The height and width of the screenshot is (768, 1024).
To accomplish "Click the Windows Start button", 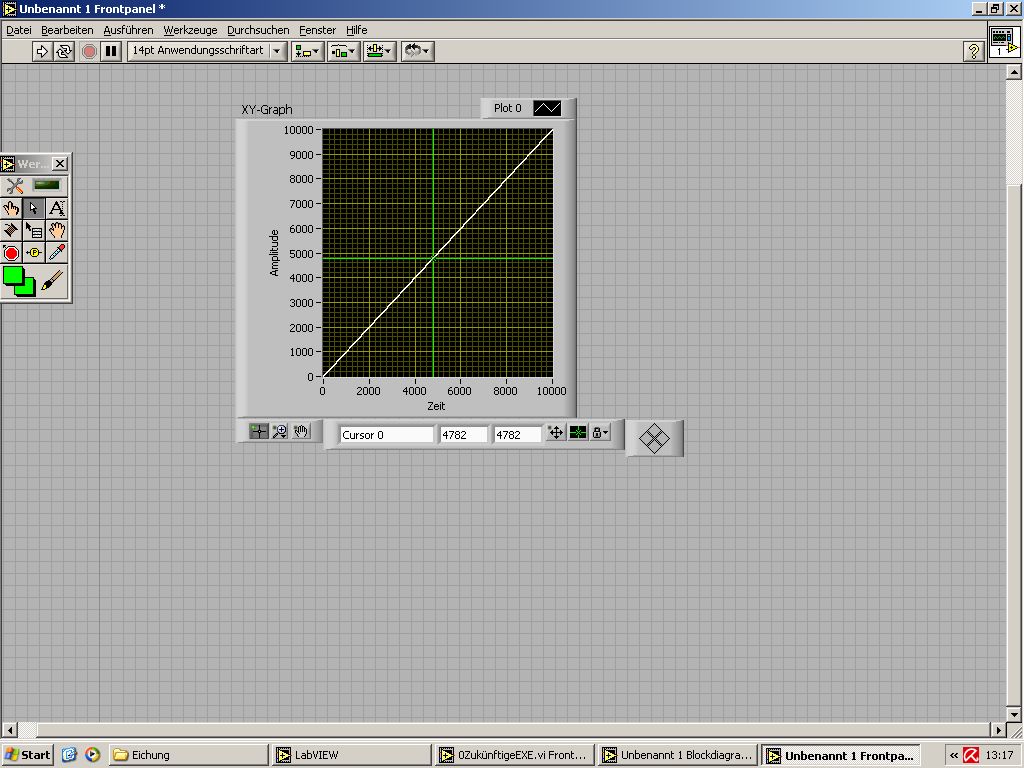I will pos(27,755).
